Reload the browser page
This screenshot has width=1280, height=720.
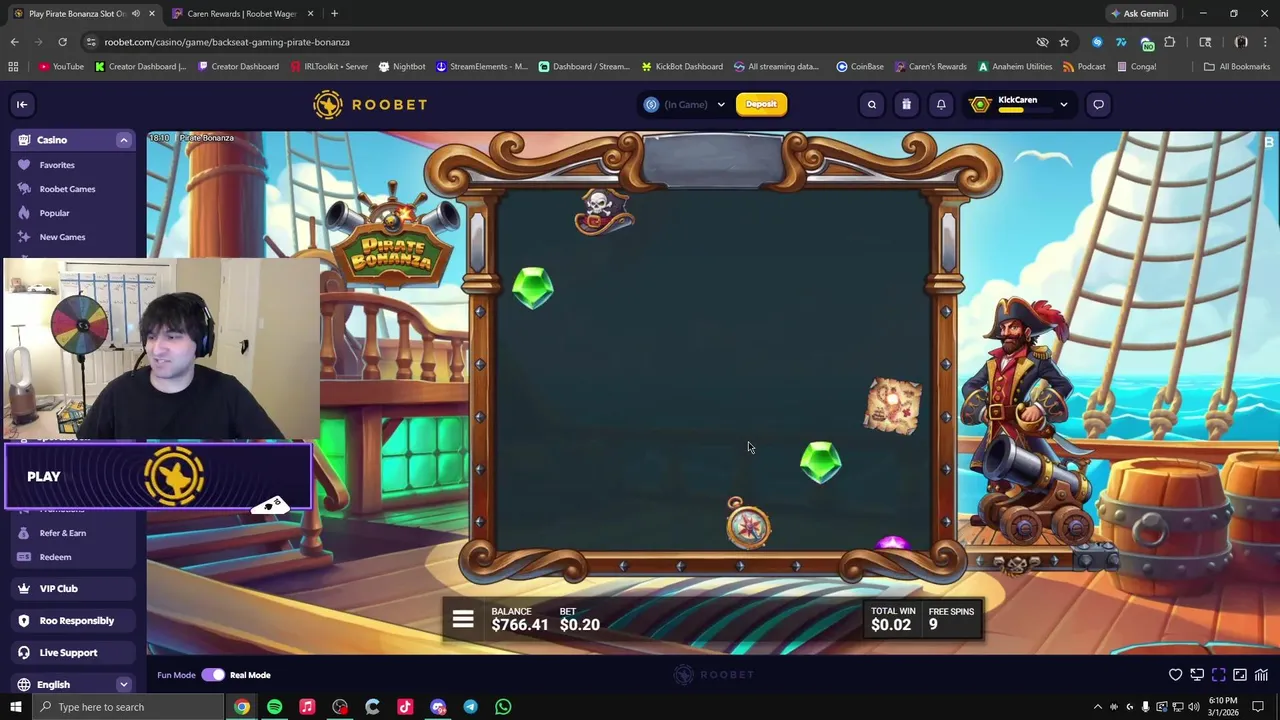62,42
